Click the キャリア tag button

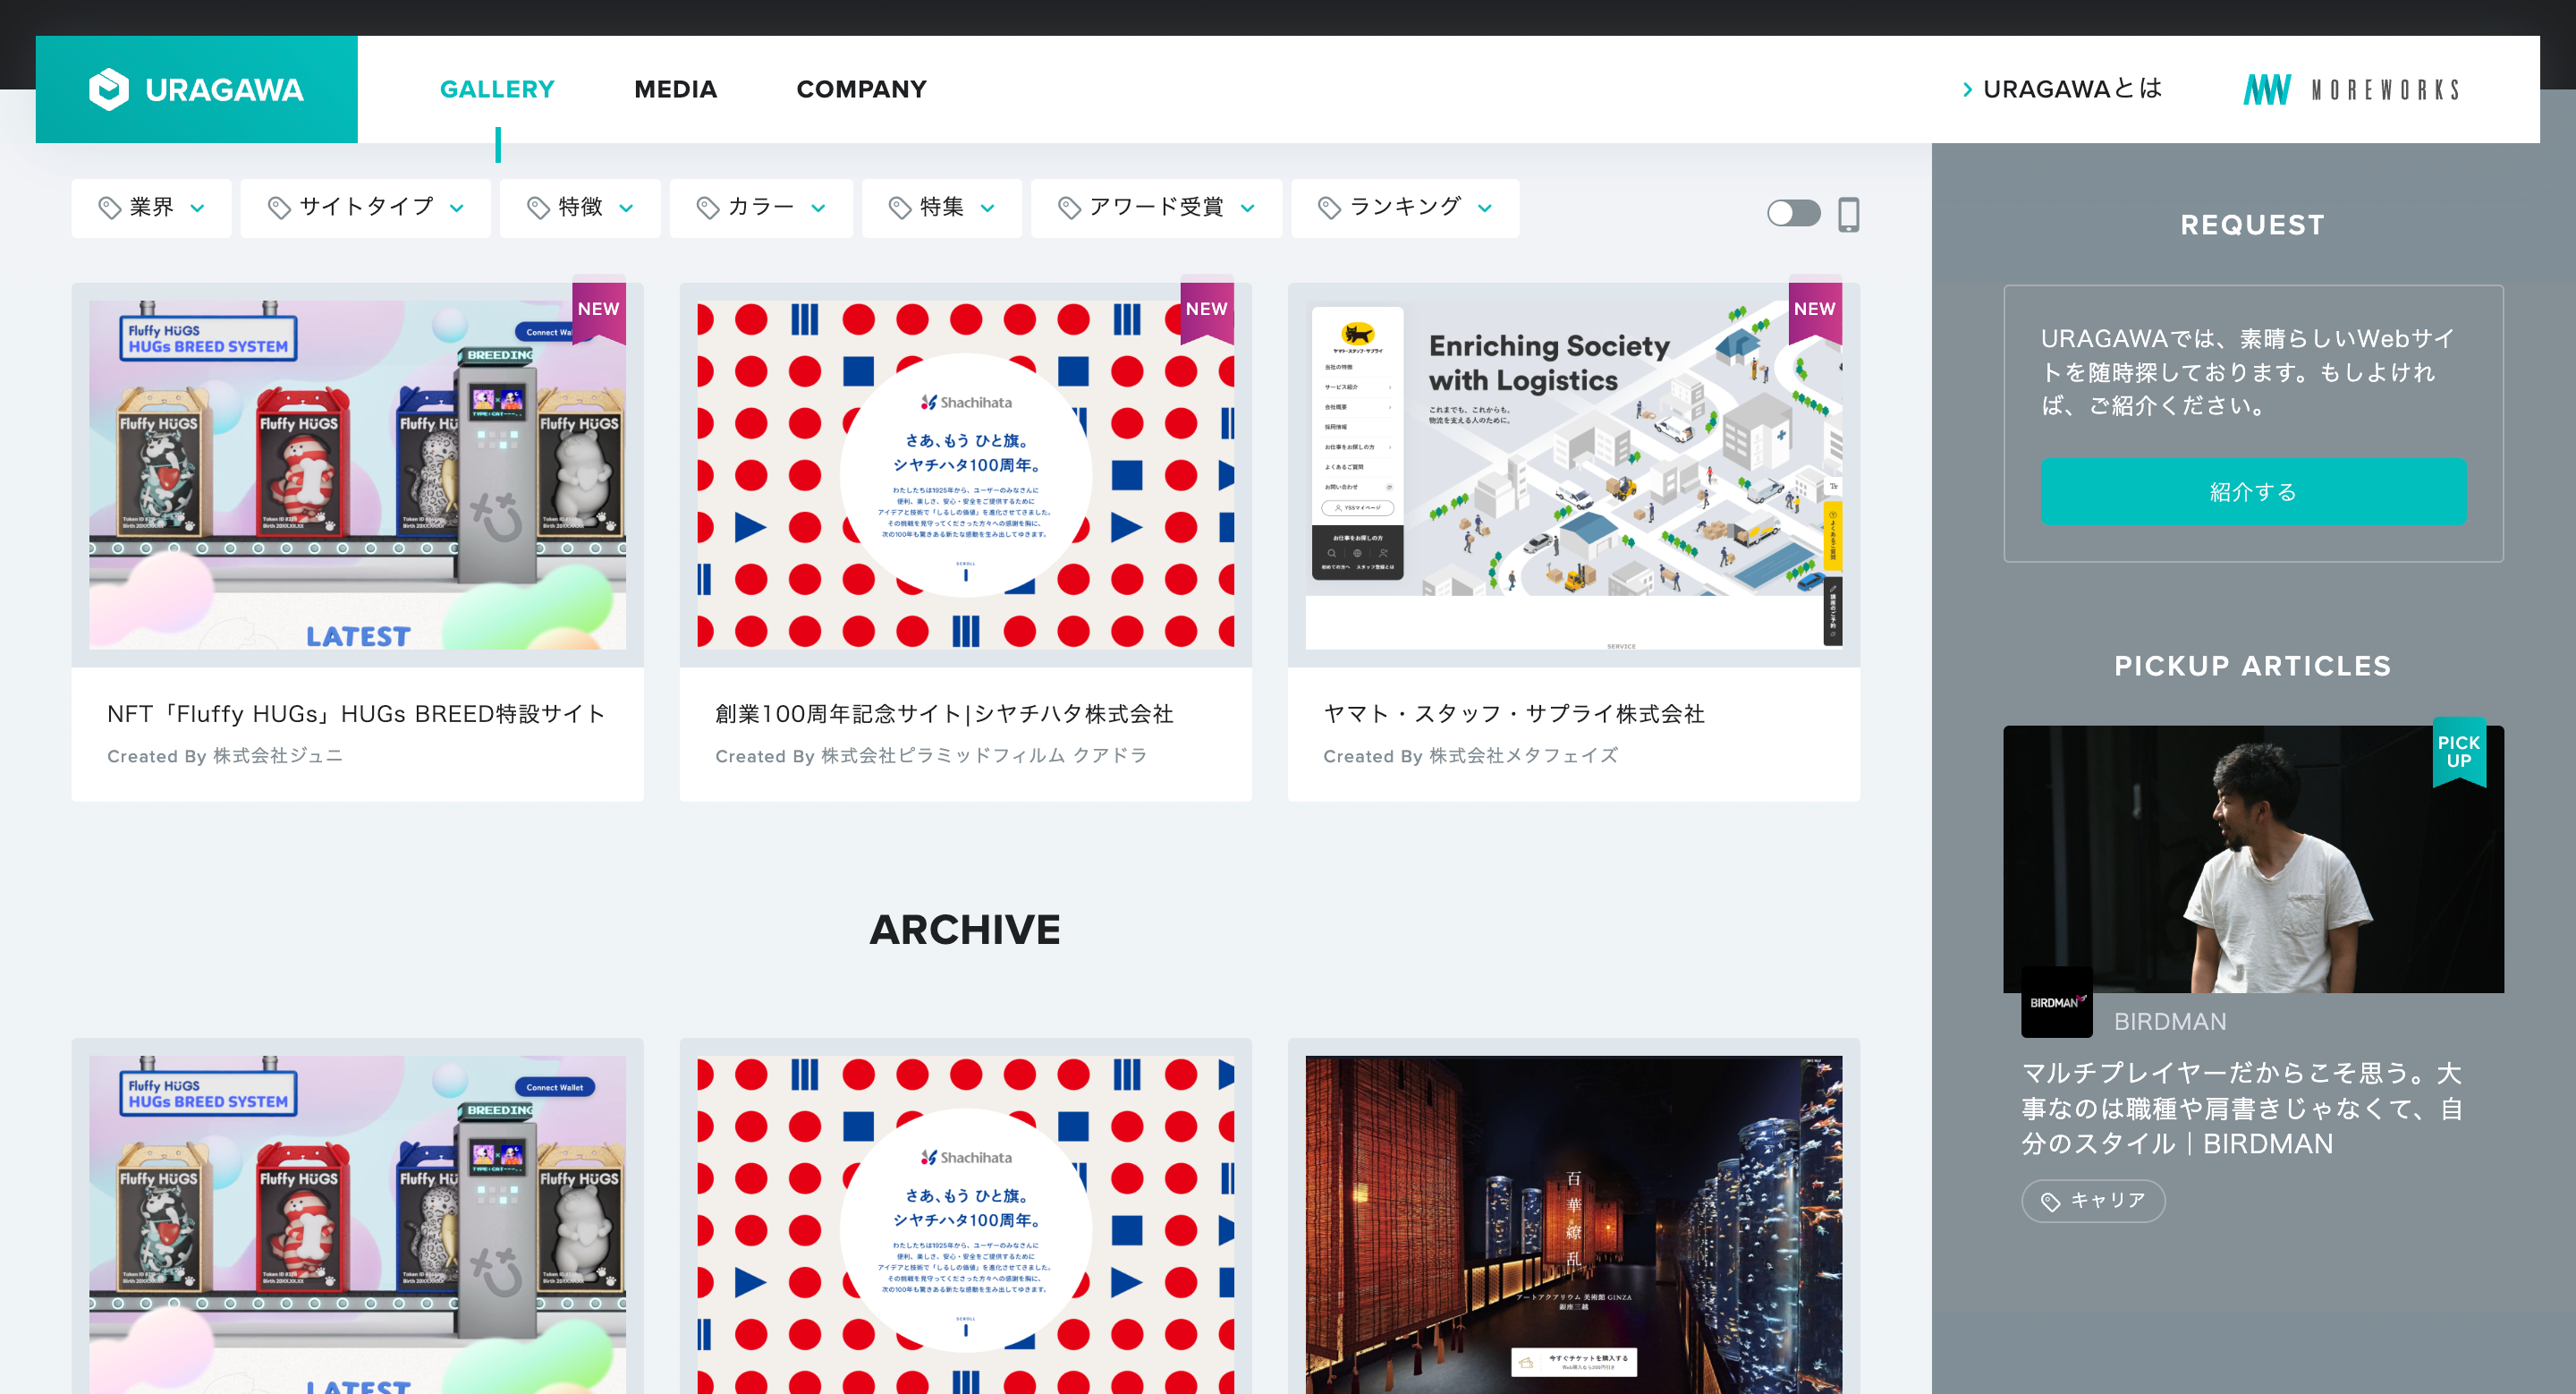point(2093,1201)
